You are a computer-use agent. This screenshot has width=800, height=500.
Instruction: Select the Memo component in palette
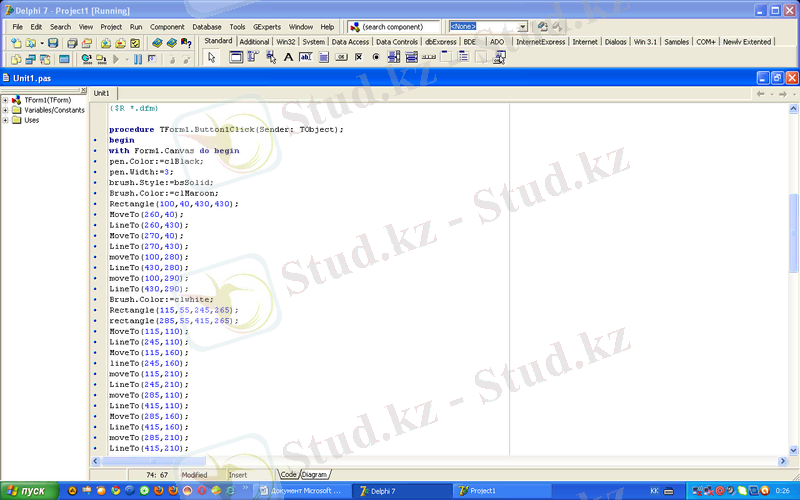click(x=323, y=57)
